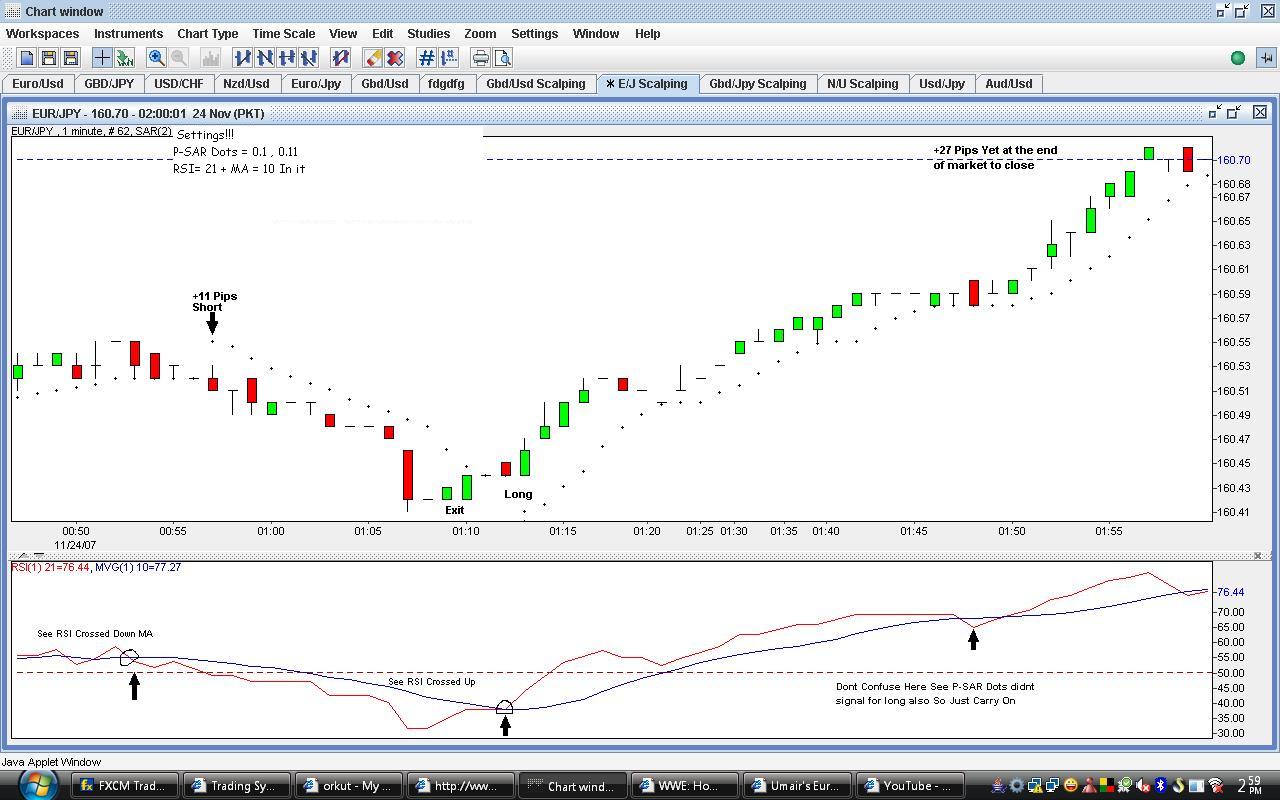Screen dimensions: 1280x800
Task: Switch to the USD/CHF tab
Action: coord(179,84)
